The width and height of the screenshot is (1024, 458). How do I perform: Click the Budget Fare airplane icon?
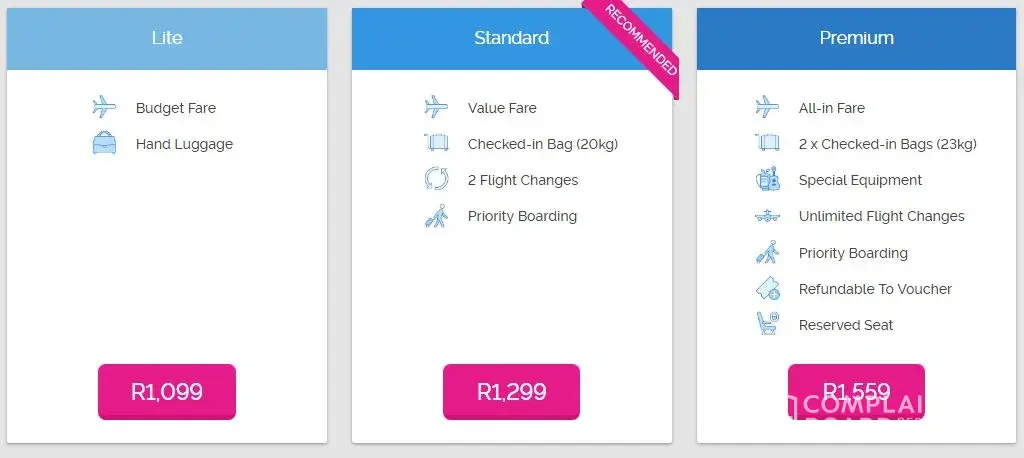(104, 107)
